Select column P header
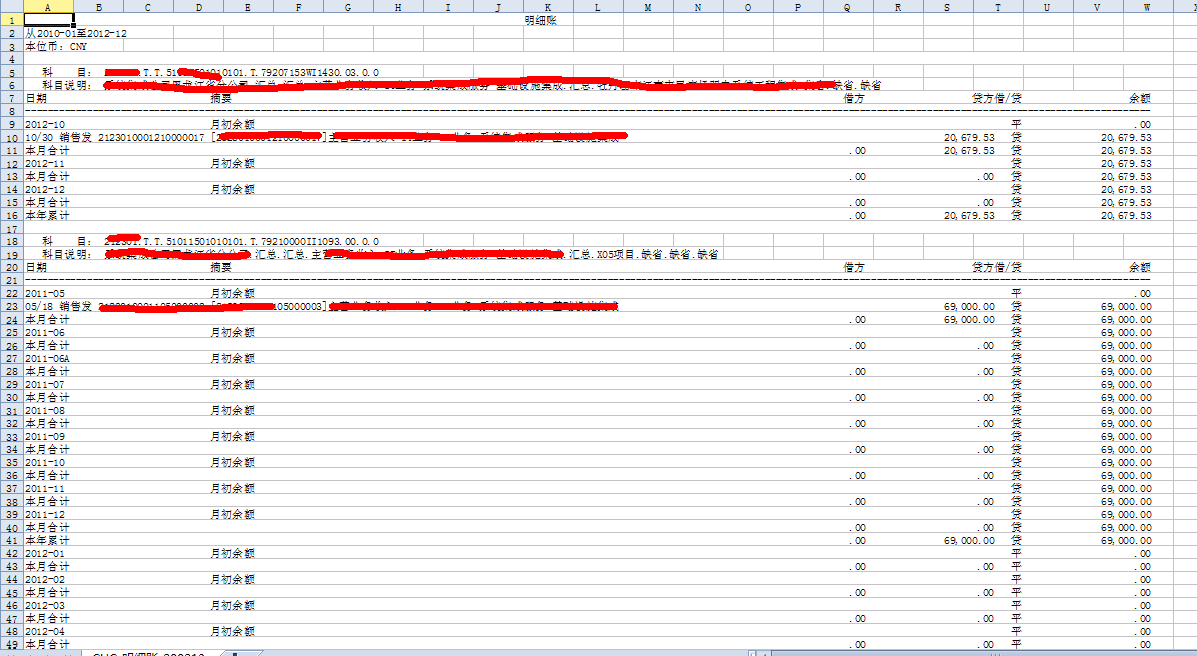The image size is (1197, 656). point(798,7)
